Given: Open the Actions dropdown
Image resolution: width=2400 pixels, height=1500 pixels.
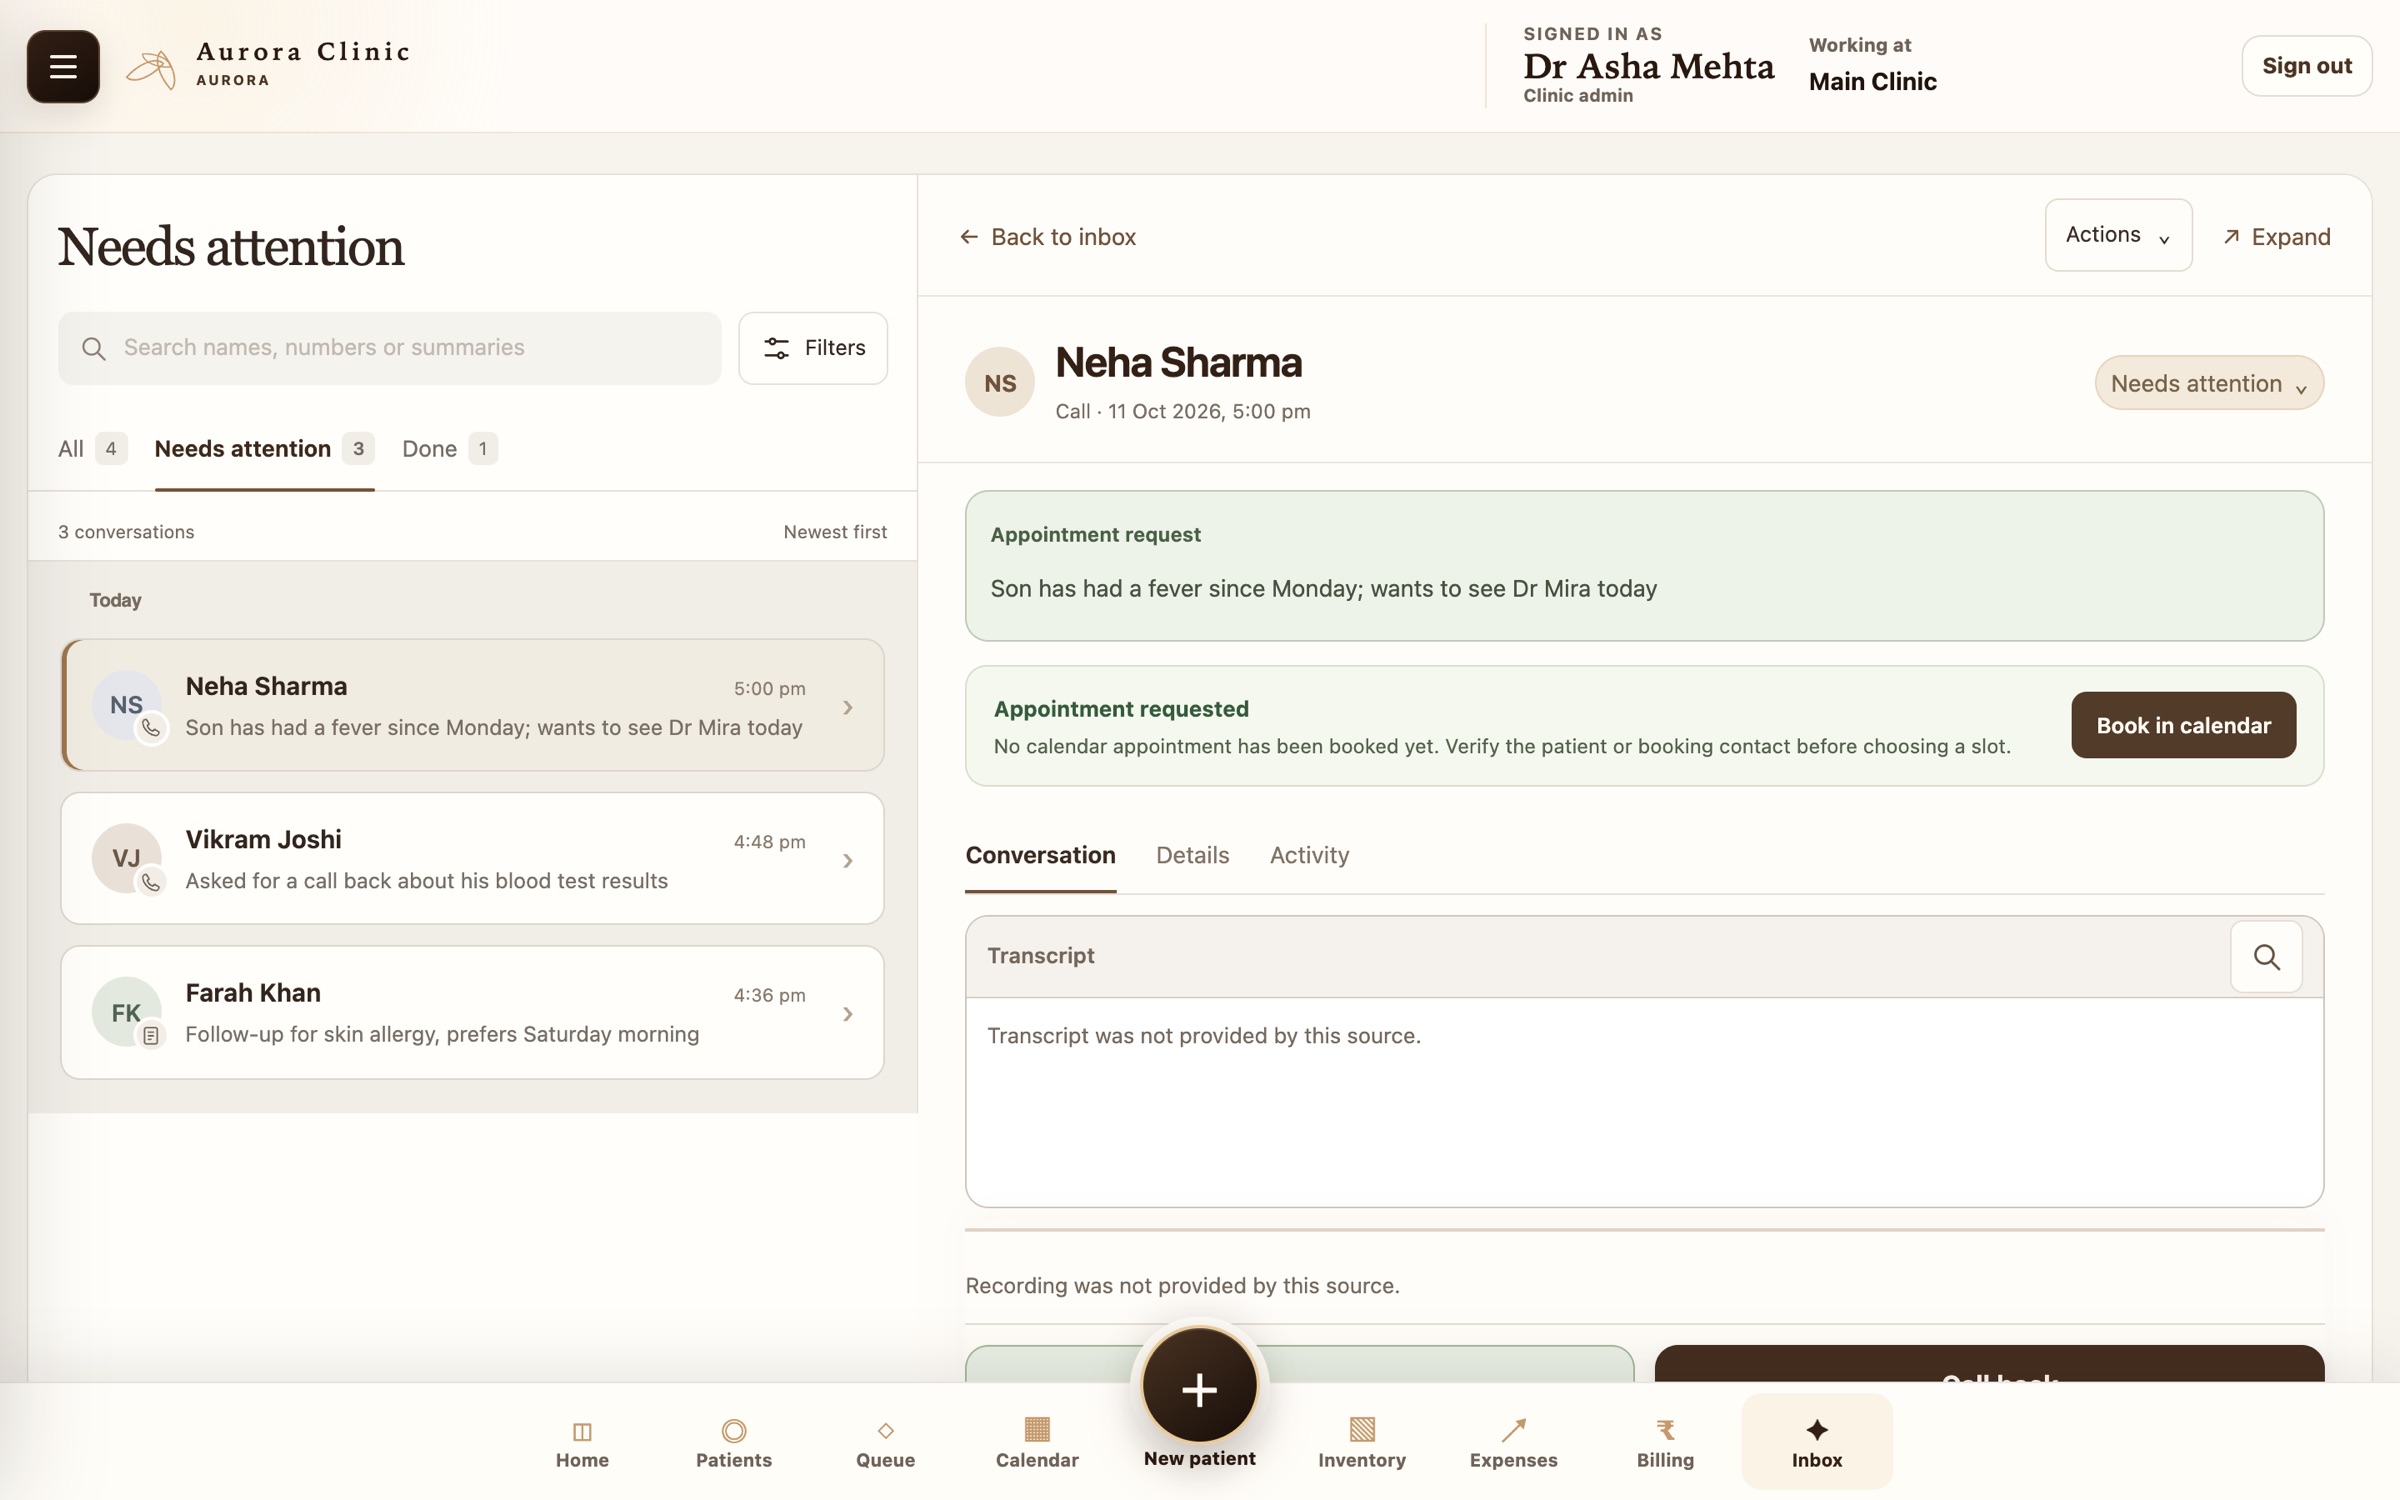Looking at the screenshot, I should (x=2118, y=235).
